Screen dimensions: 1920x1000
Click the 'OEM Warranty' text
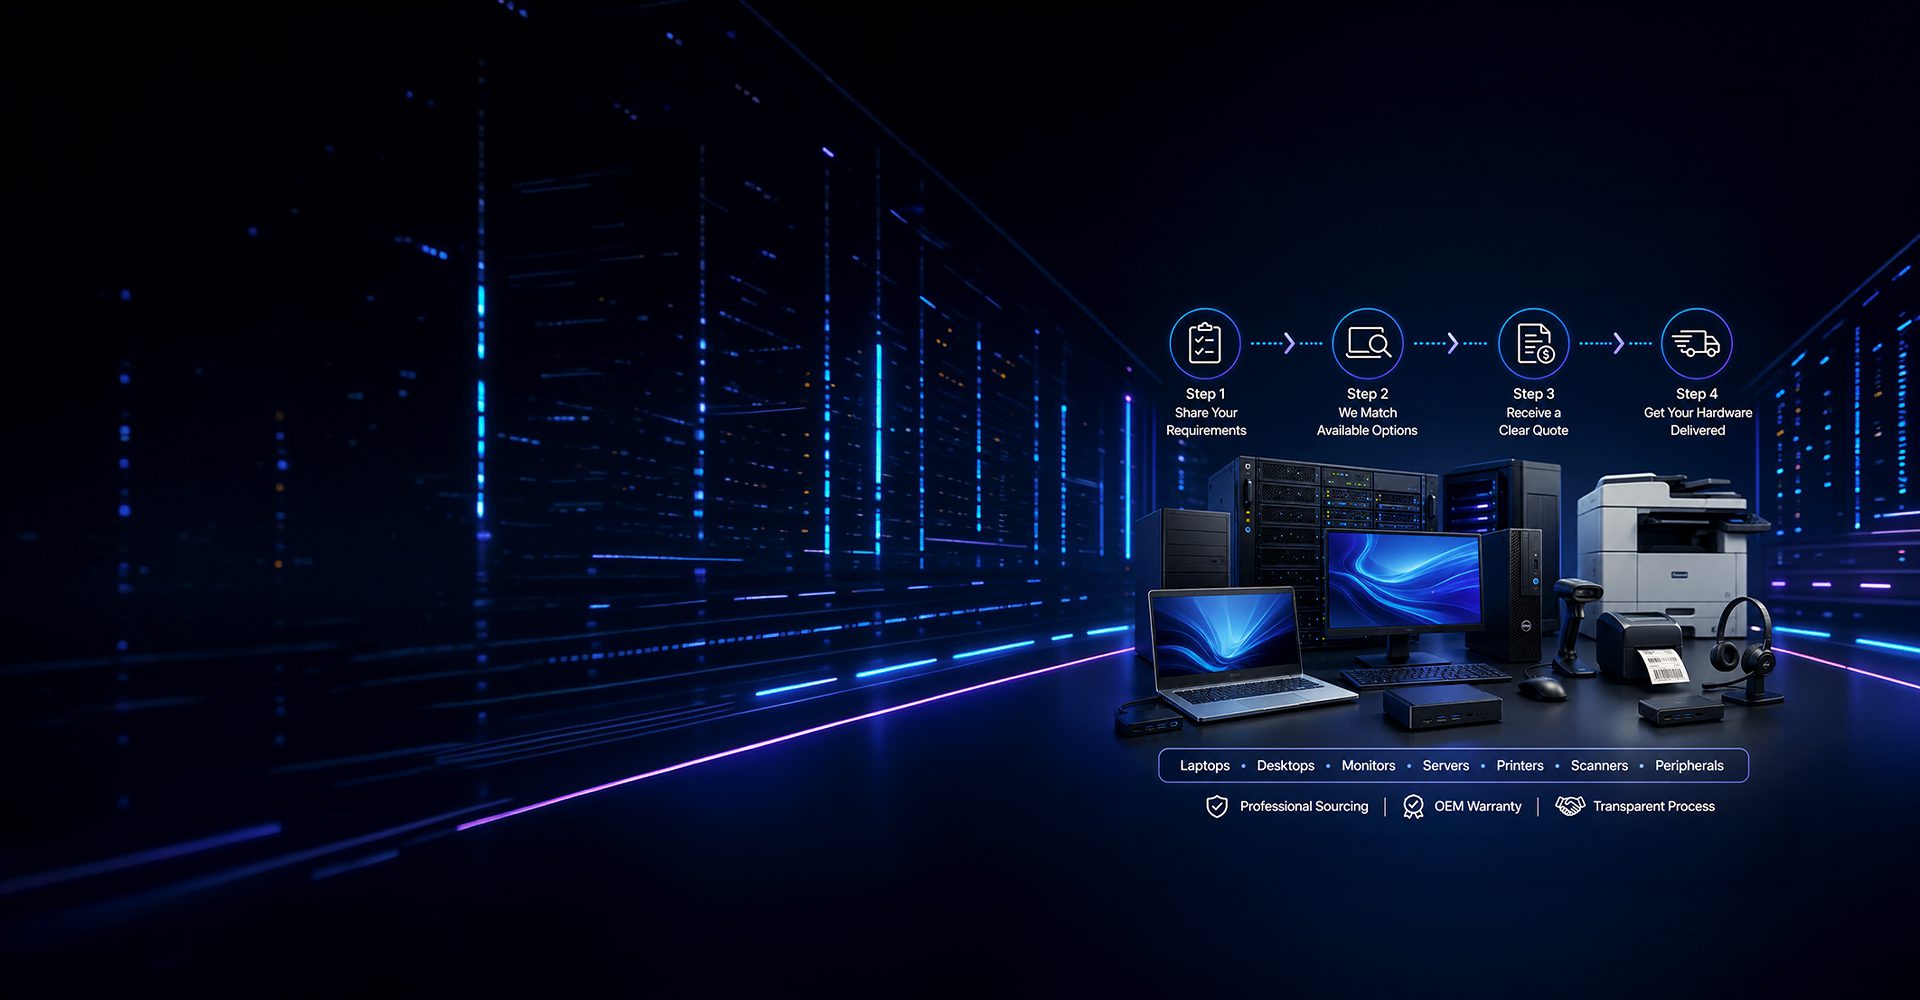(x=1478, y=806)
